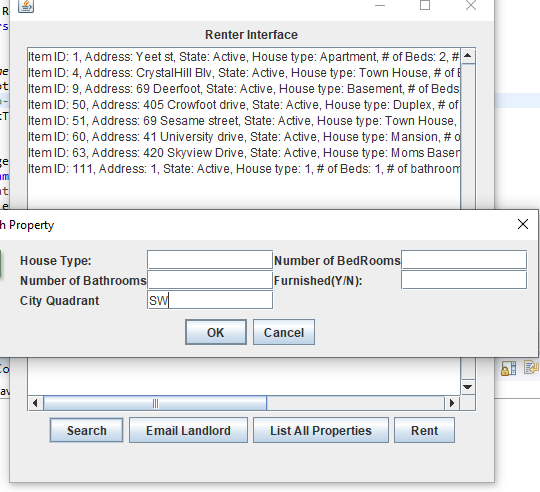
Task: Click the vertical scrollbar up arrow
Action: click(x=468, y=55)
